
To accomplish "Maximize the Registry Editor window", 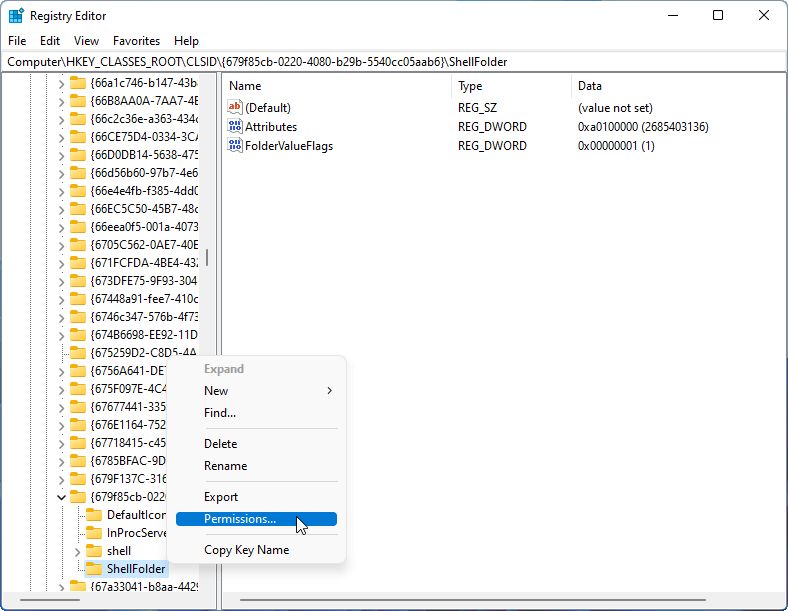I will [718, 16].
